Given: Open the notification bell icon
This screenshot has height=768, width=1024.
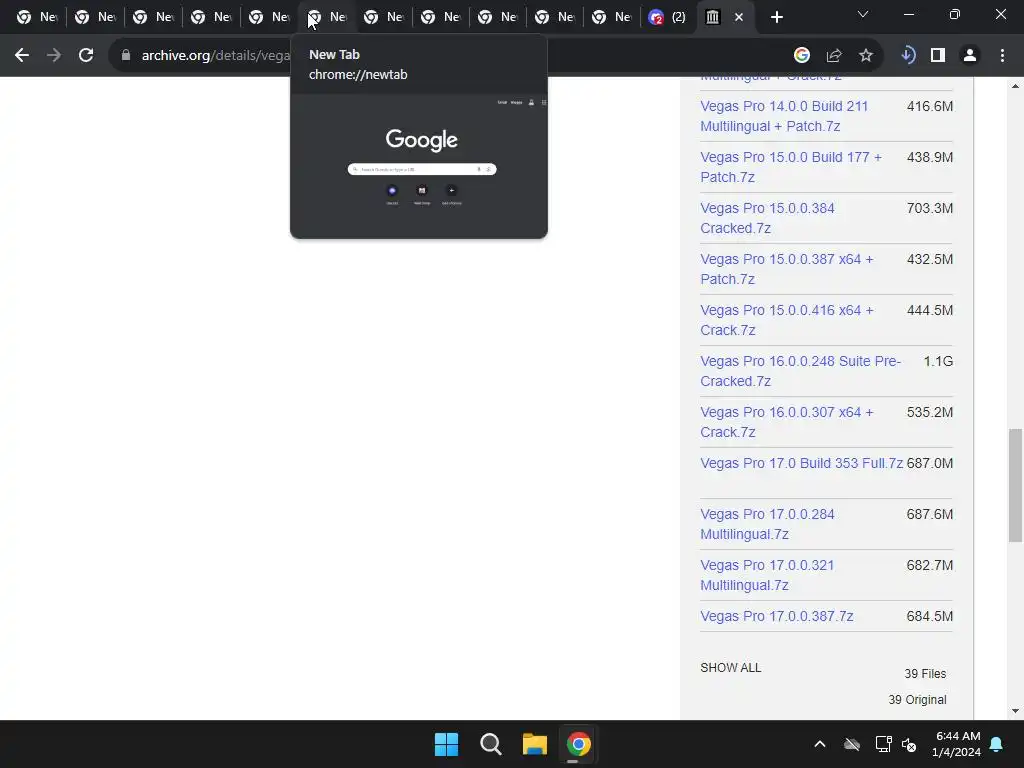Looking at the screenshot, I should click(x=997, y=744).
